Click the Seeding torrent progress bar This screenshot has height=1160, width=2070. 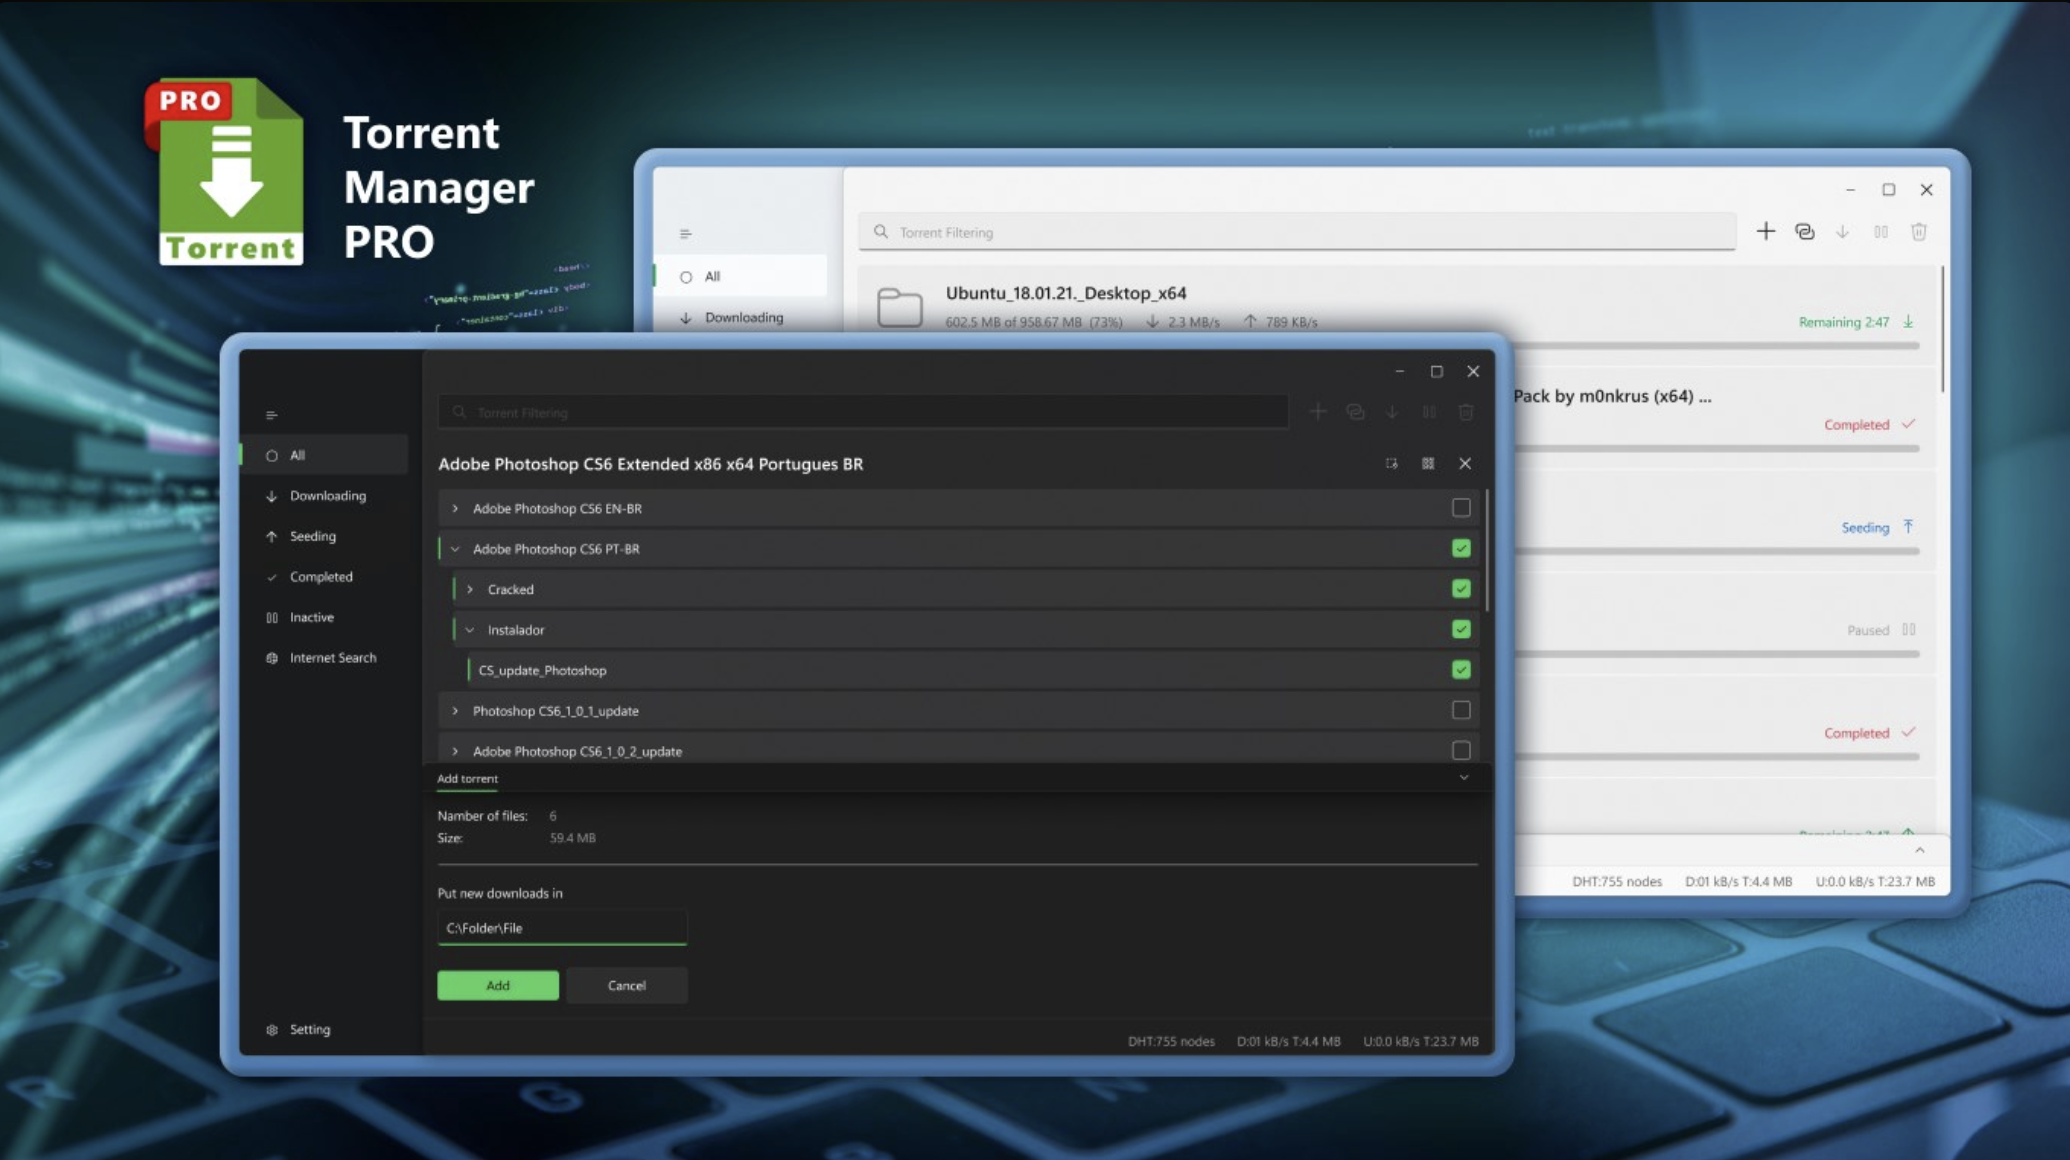click(x=1717, y=551)
